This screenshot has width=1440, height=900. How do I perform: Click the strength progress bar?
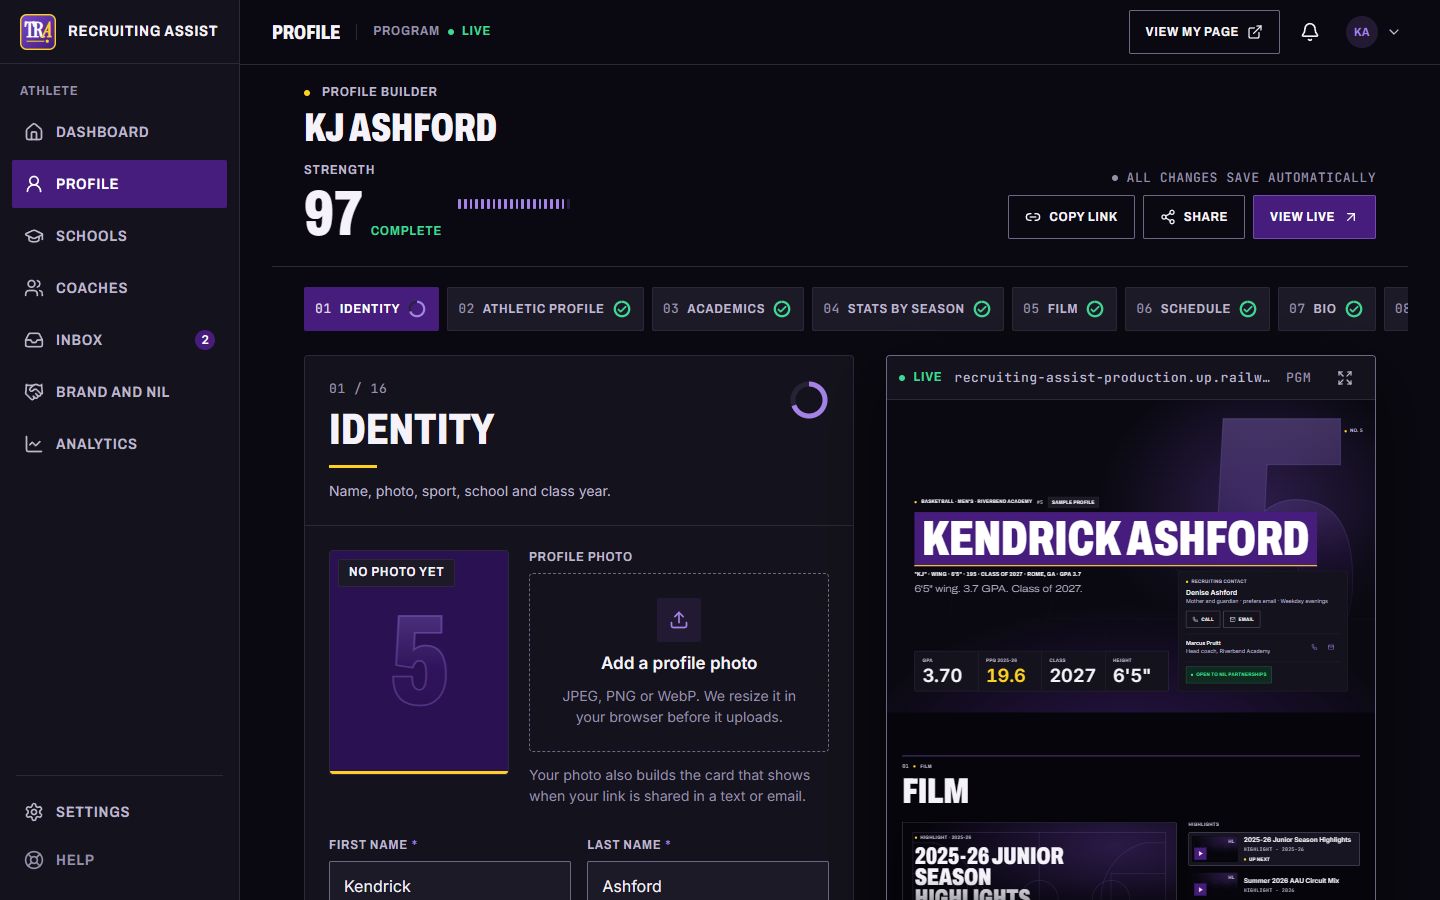click(x=514, y=204)
